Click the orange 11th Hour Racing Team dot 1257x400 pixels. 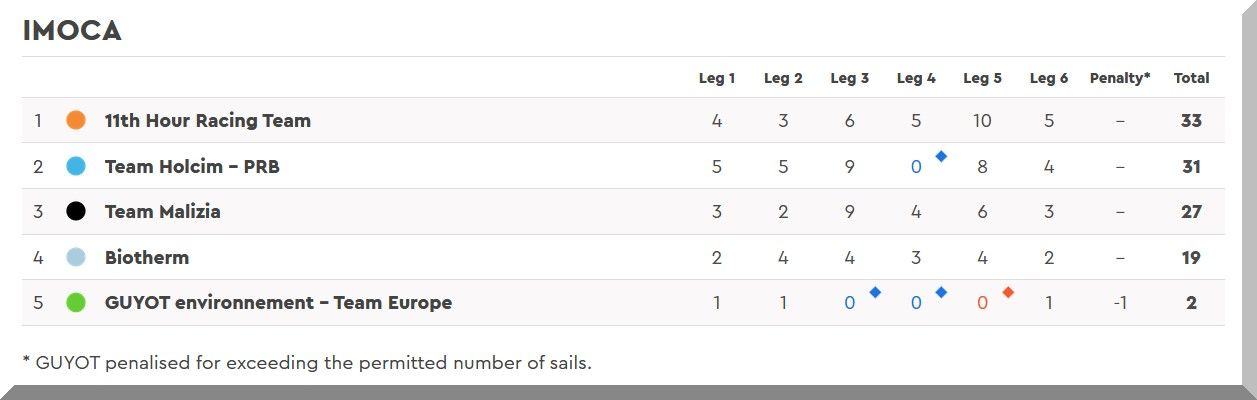(75, 120)
